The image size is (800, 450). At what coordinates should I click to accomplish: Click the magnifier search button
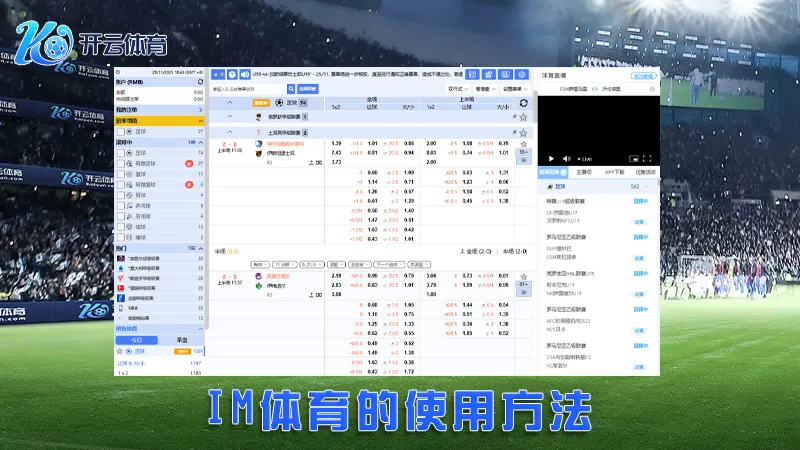click(x=291, y=89)
